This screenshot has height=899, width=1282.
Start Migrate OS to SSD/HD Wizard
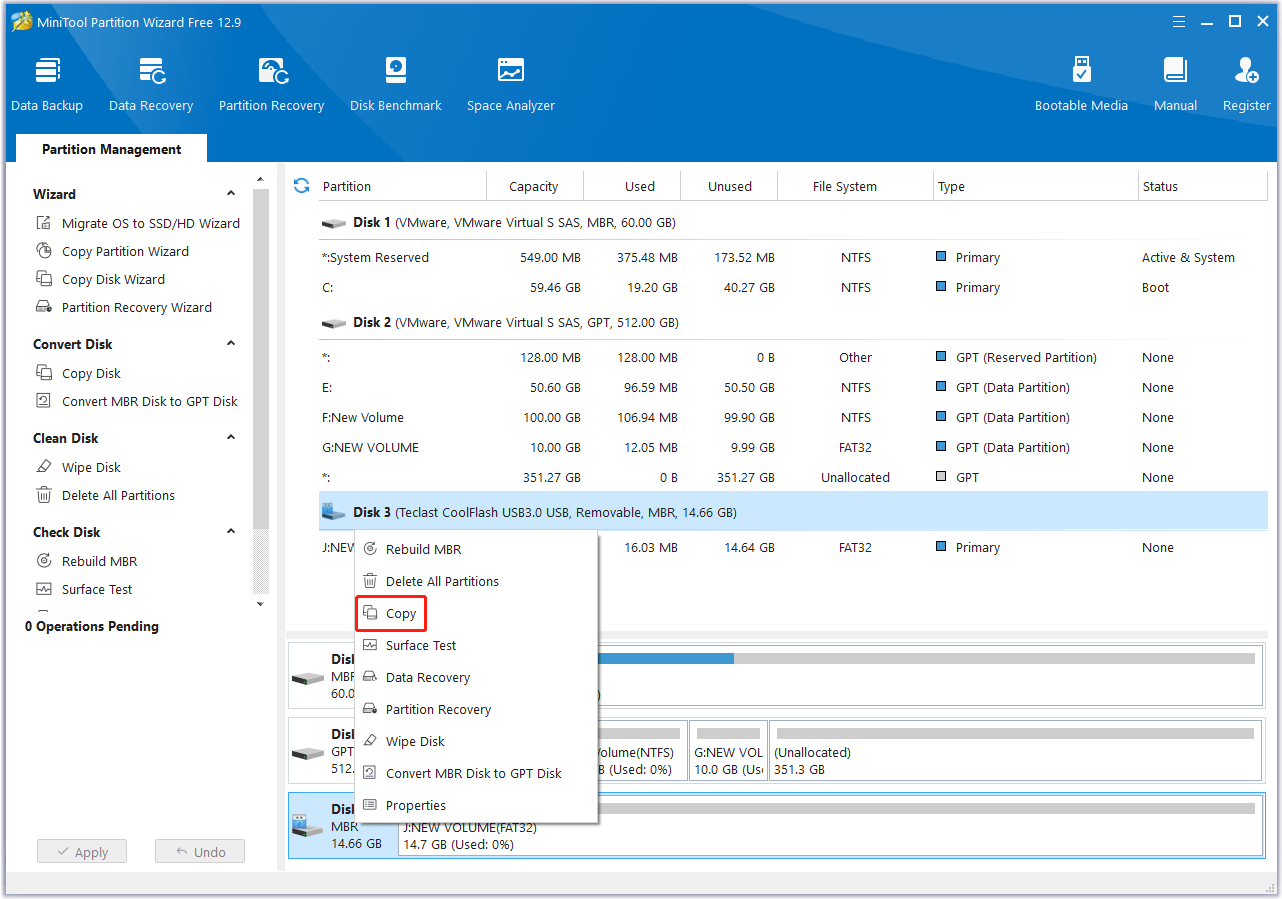click(x=138, y=223)
